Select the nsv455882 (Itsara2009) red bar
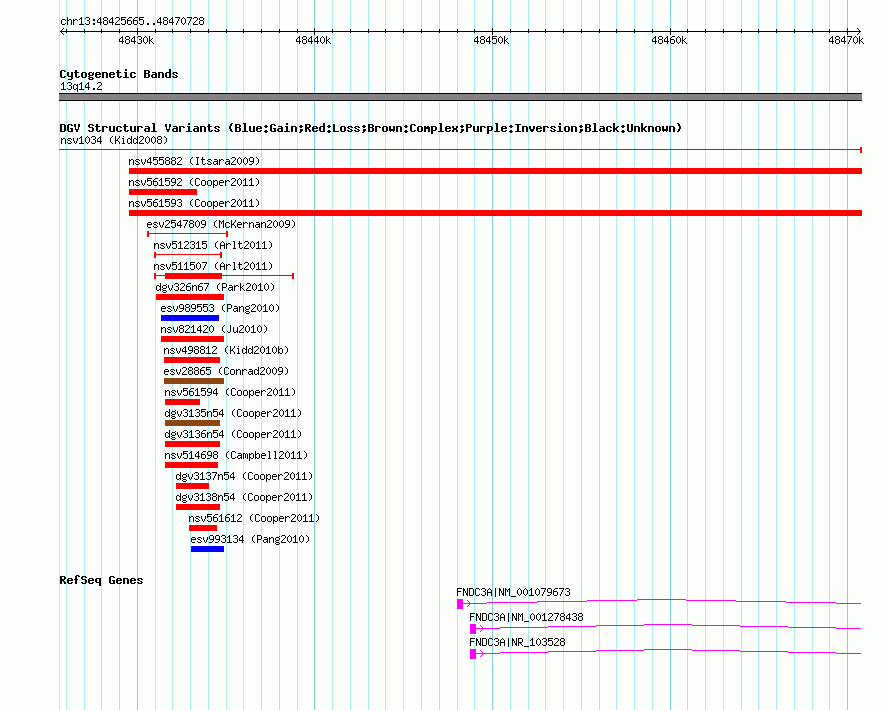This screenshot has width=890, height=710. click(495, 171)
